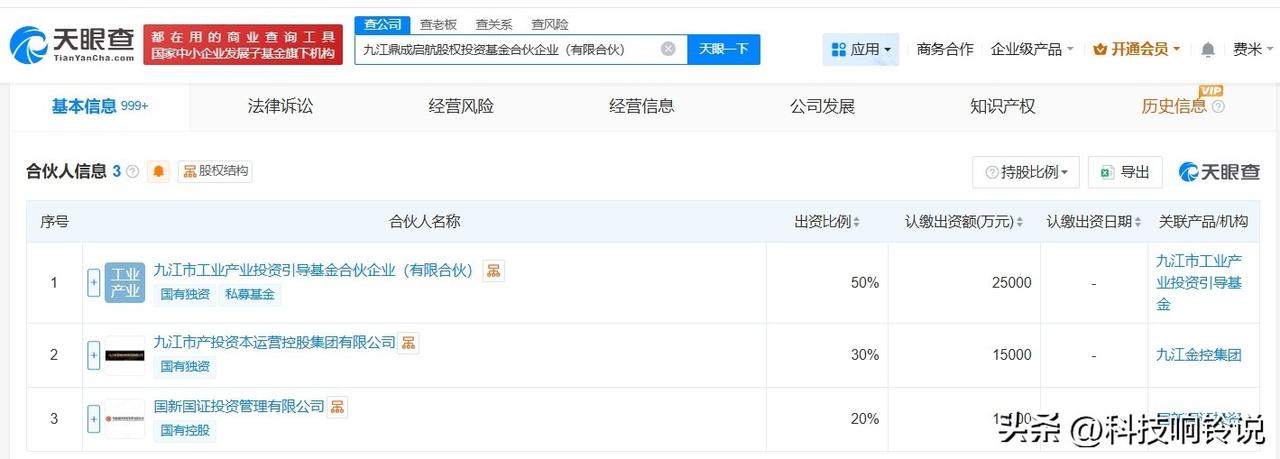This screenshot has height=459, width=1280.
Task: Sort by 认缴出资日期 column
Action: 1094,222
